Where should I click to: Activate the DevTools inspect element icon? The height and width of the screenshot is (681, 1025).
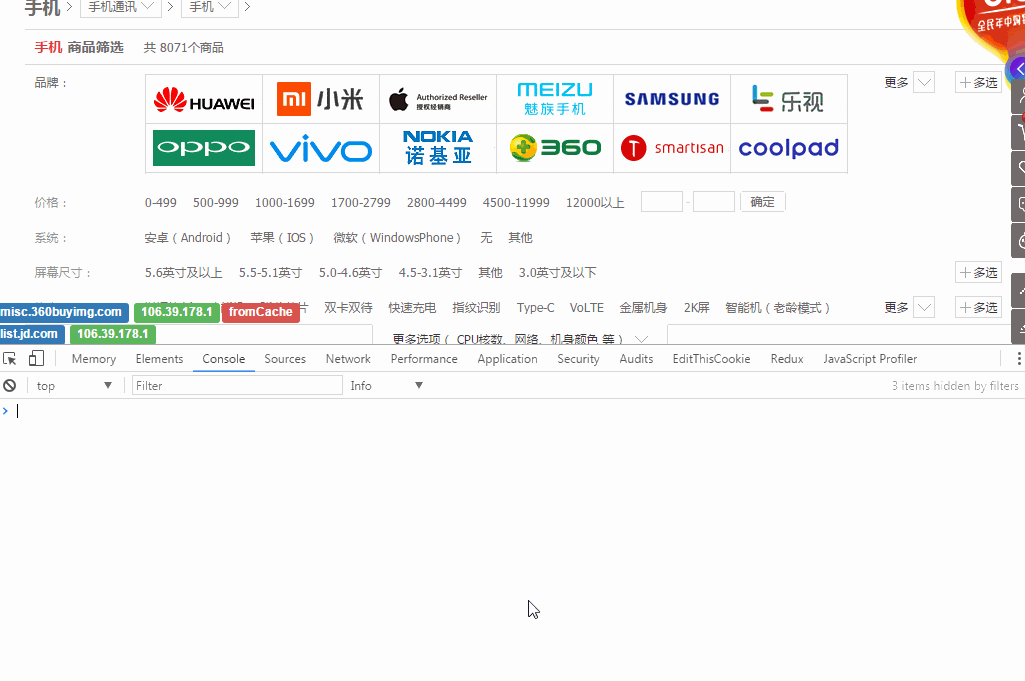[10, 359]
